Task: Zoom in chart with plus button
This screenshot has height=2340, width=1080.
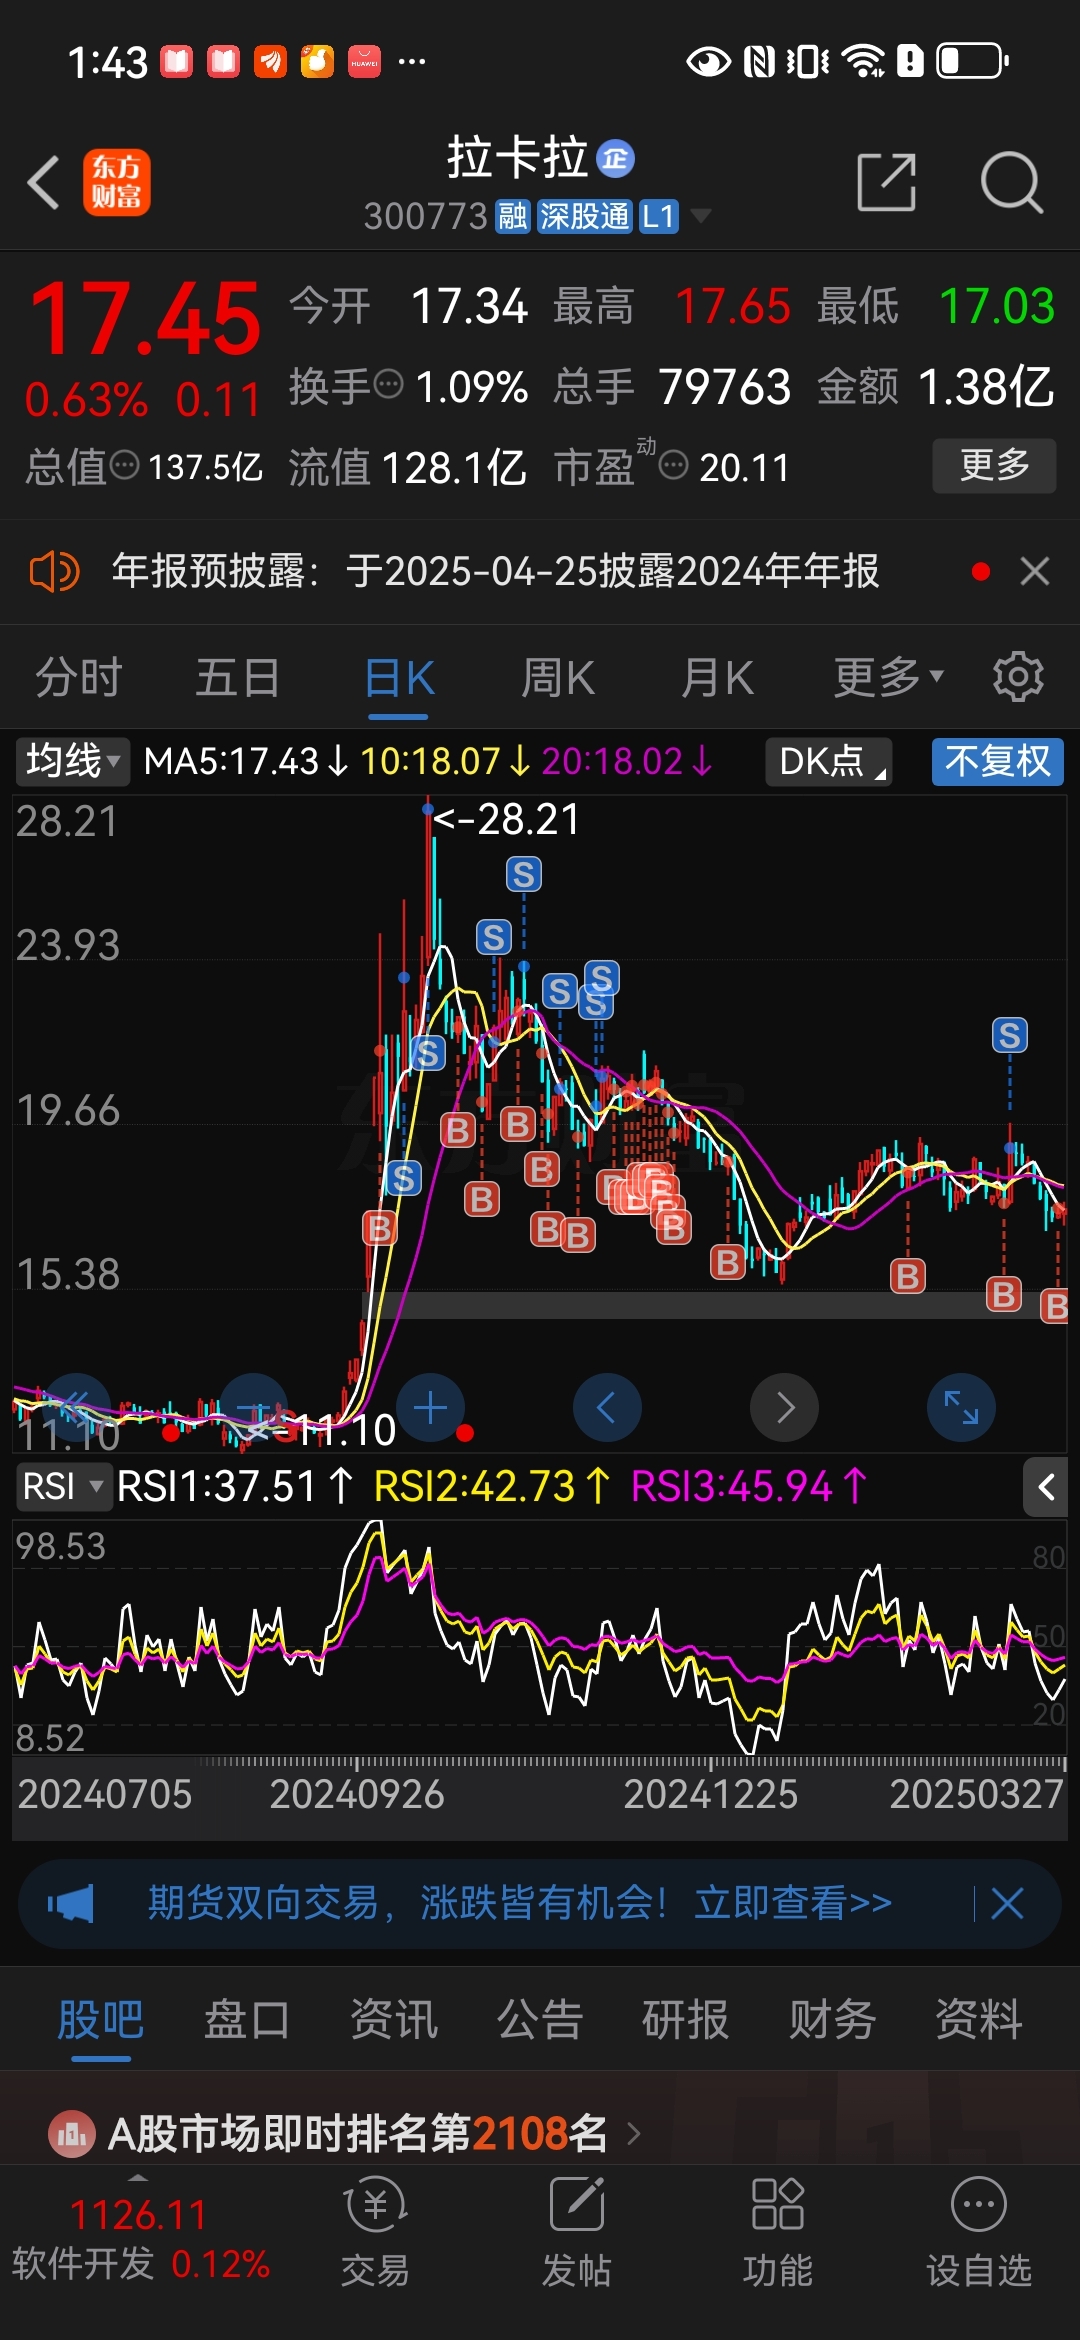Action: click(431, 1408)
